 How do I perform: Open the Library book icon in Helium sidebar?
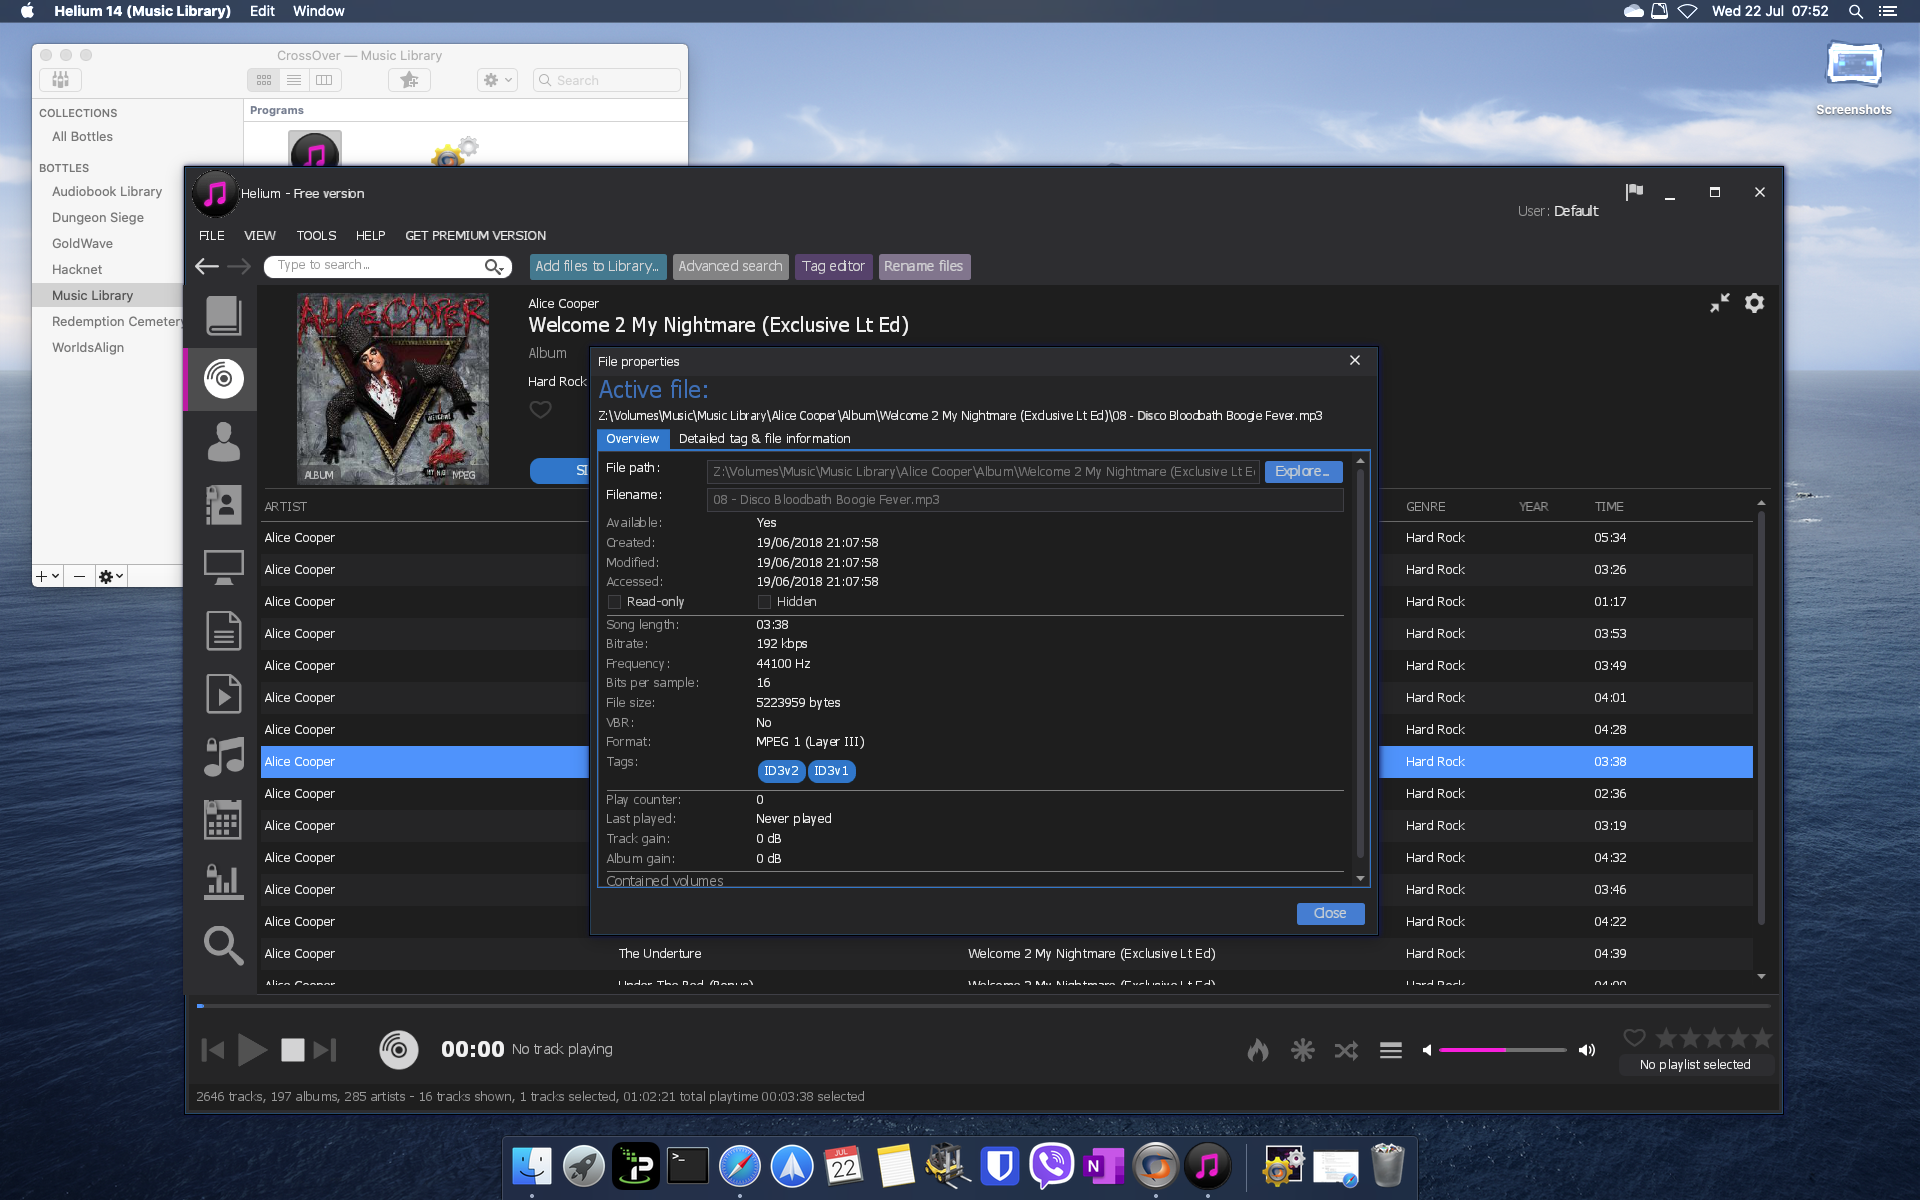tap(223, 315)
